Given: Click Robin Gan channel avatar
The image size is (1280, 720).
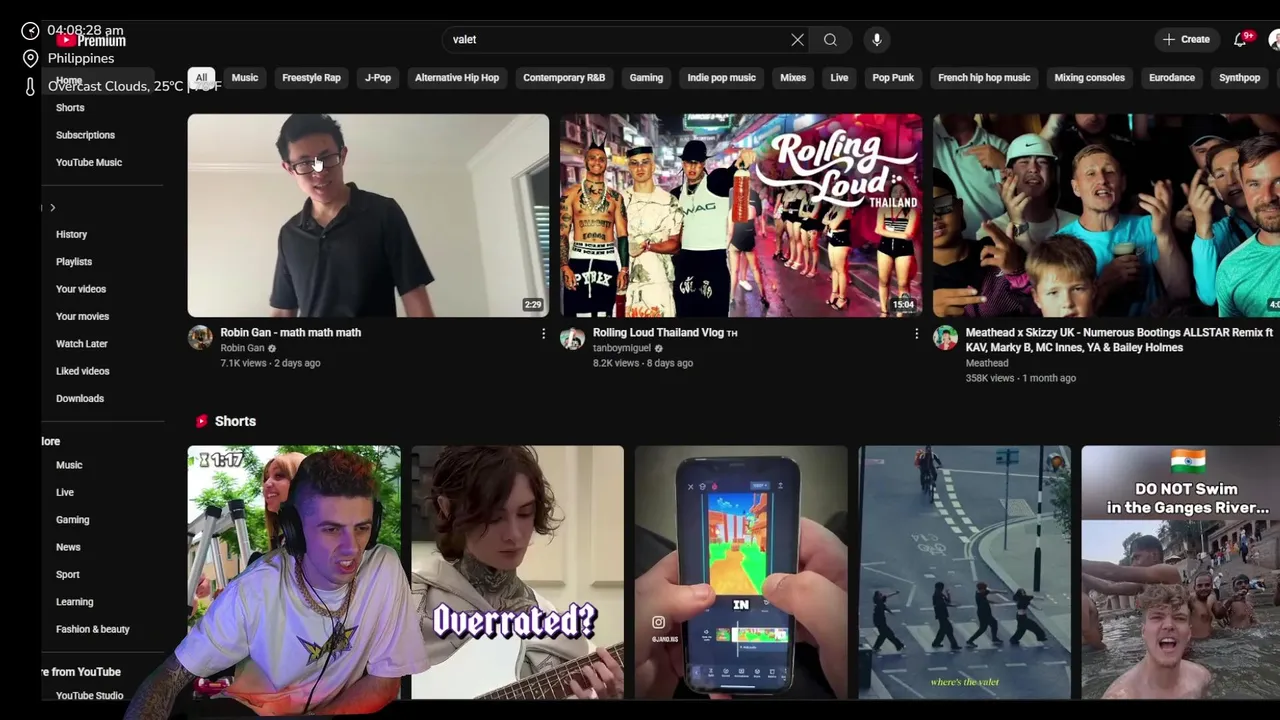Looking at the screenshot, I should pos(200,338).
